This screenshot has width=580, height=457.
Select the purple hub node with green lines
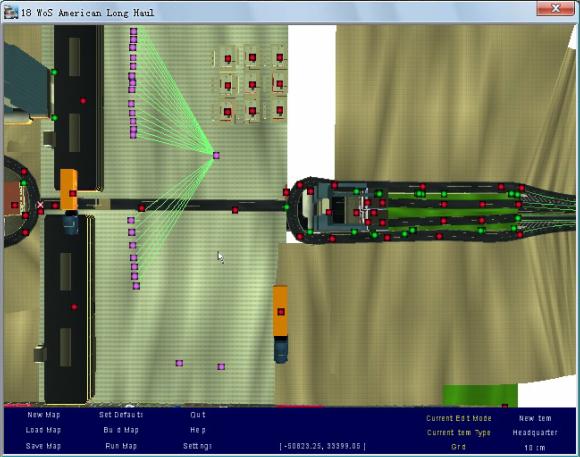point(216,155)
